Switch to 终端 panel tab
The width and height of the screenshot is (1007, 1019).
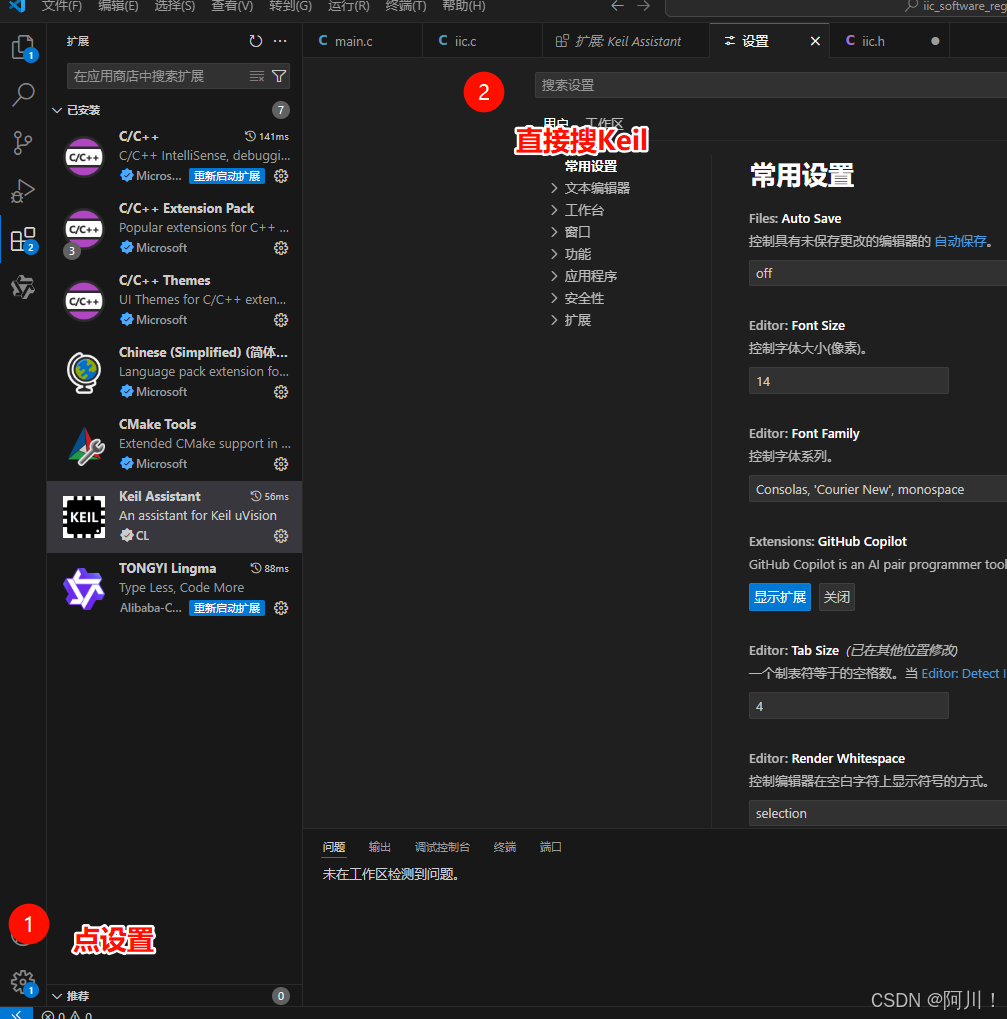505,847
